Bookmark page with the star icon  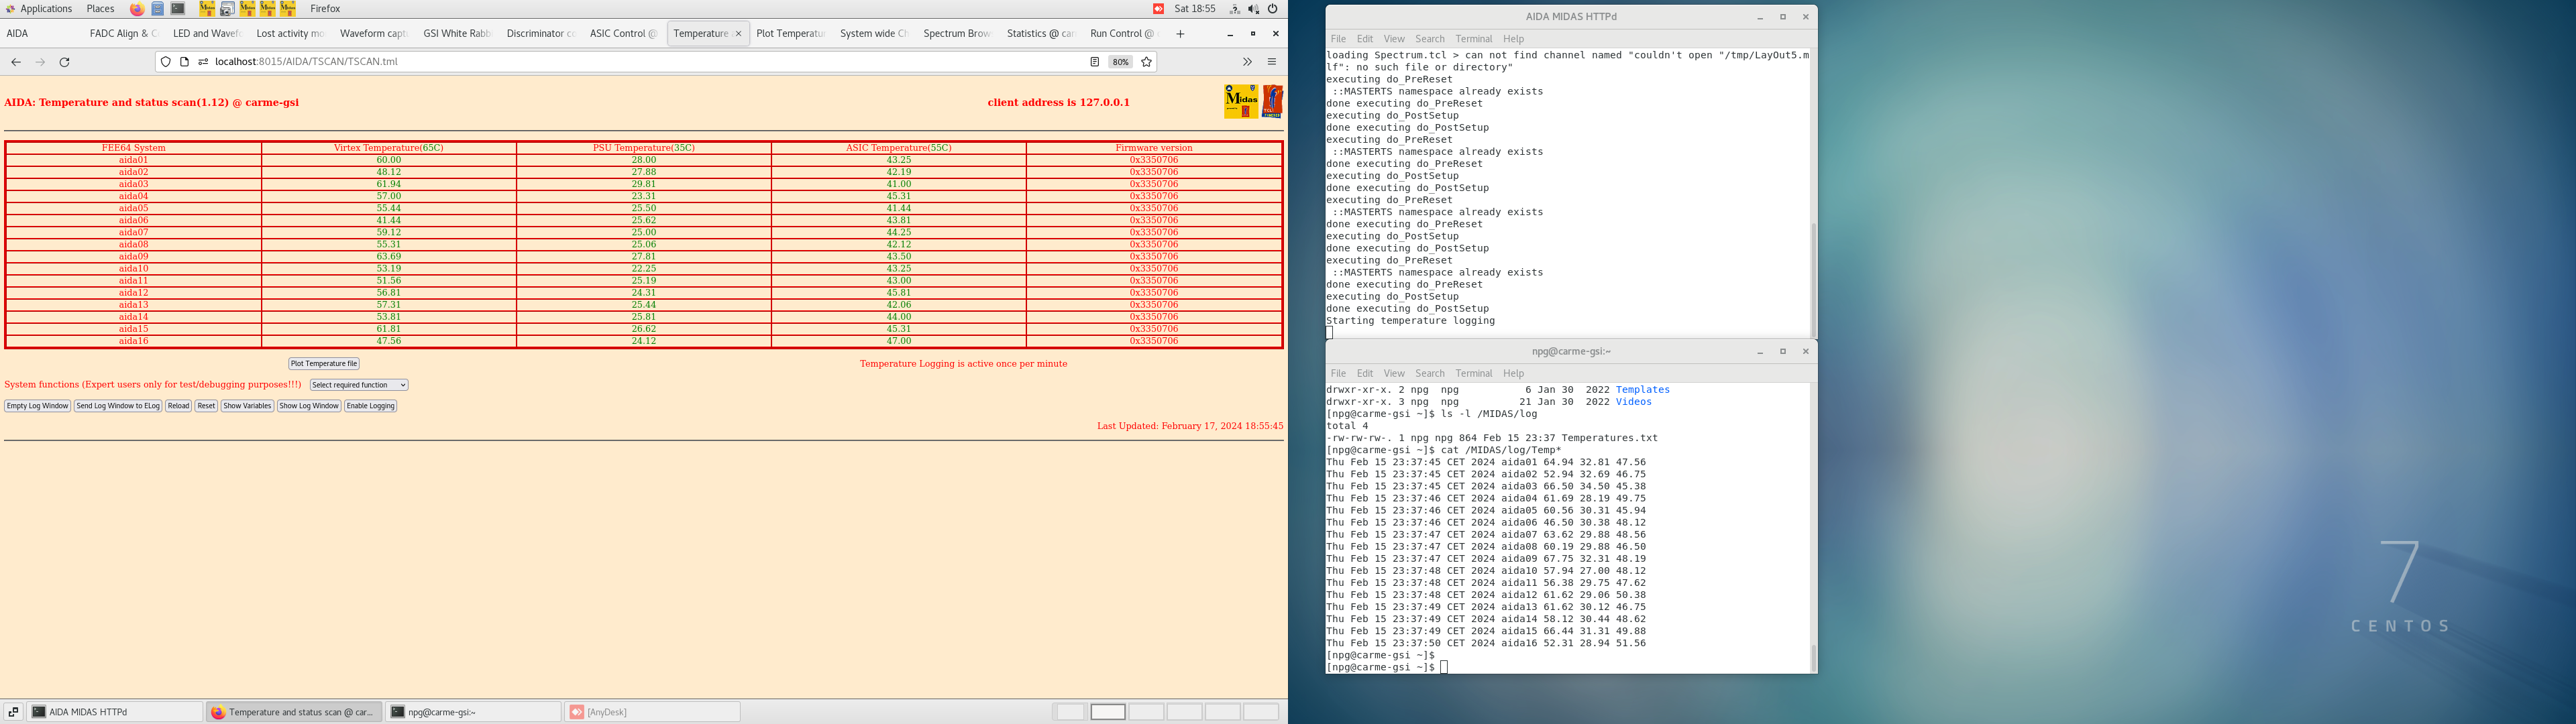pos(1147,62)
